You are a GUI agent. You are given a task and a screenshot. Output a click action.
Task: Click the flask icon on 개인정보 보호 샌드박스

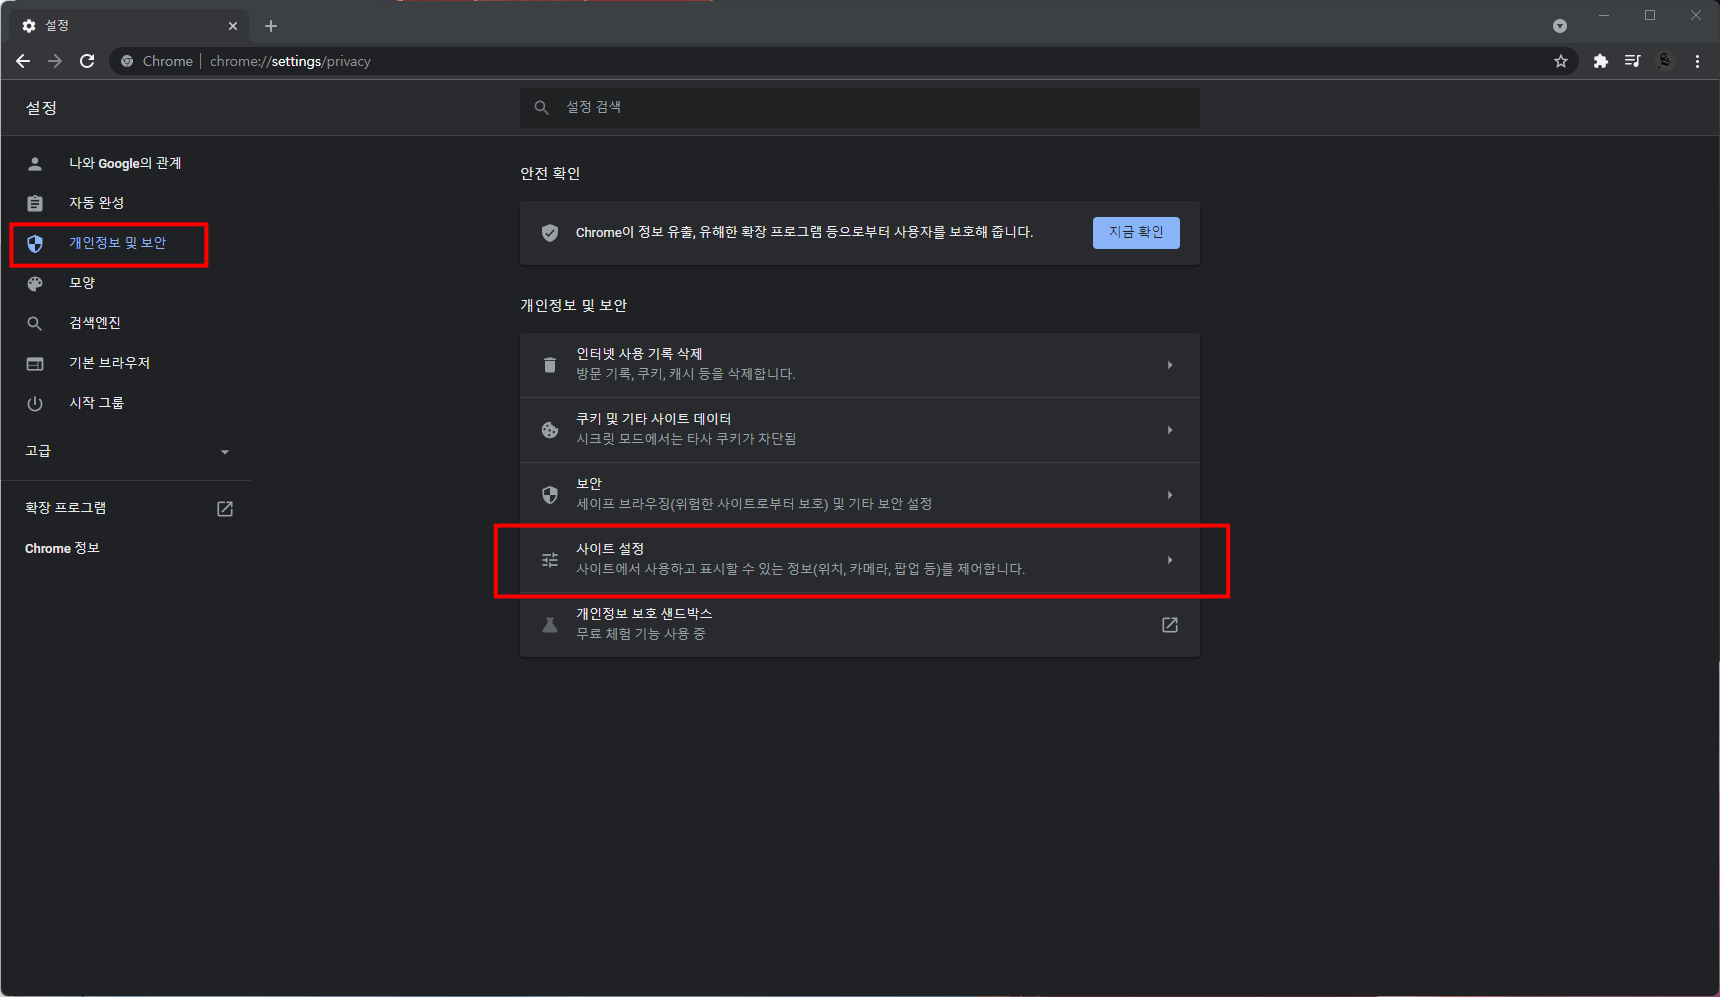[550, 625]
